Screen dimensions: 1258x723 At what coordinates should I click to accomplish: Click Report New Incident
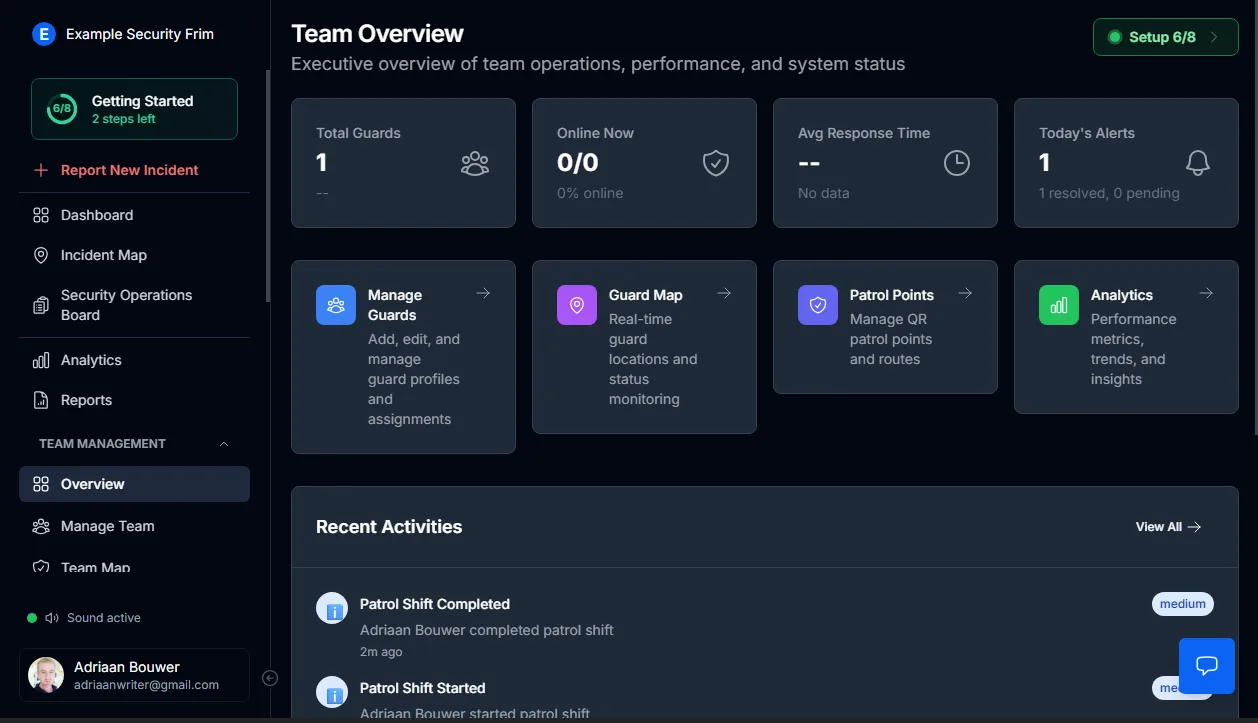pyautogui.click(x=129, y=170)
